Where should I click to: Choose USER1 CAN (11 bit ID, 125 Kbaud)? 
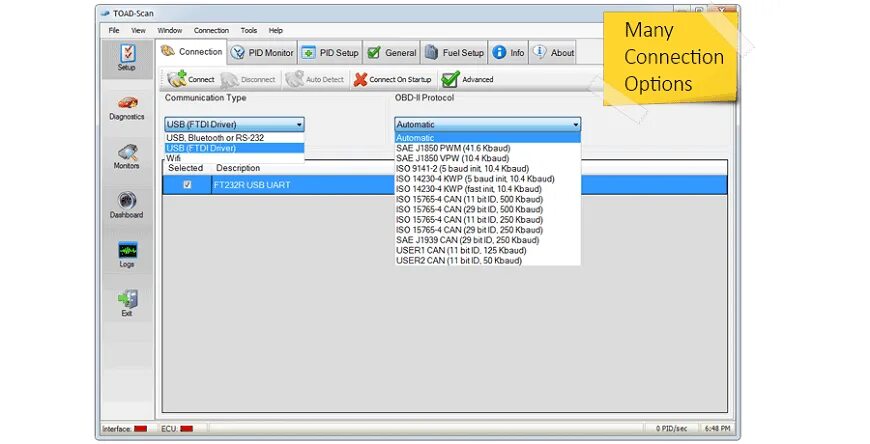click(x=488, y=250)
